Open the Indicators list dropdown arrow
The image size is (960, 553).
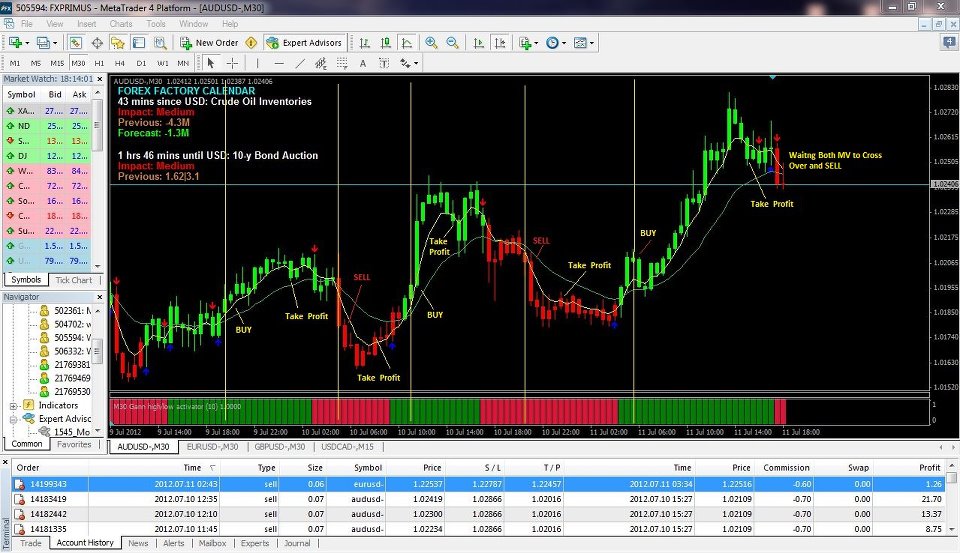pyautogui.click(x=536, y=43)
